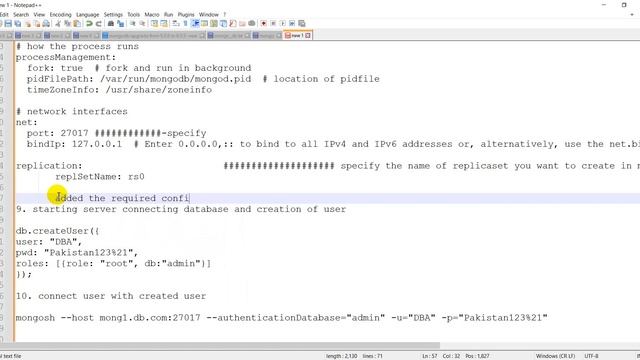Click the Save All toolbar icon
This screenshot has height=360, width=640.
point(18,24)
